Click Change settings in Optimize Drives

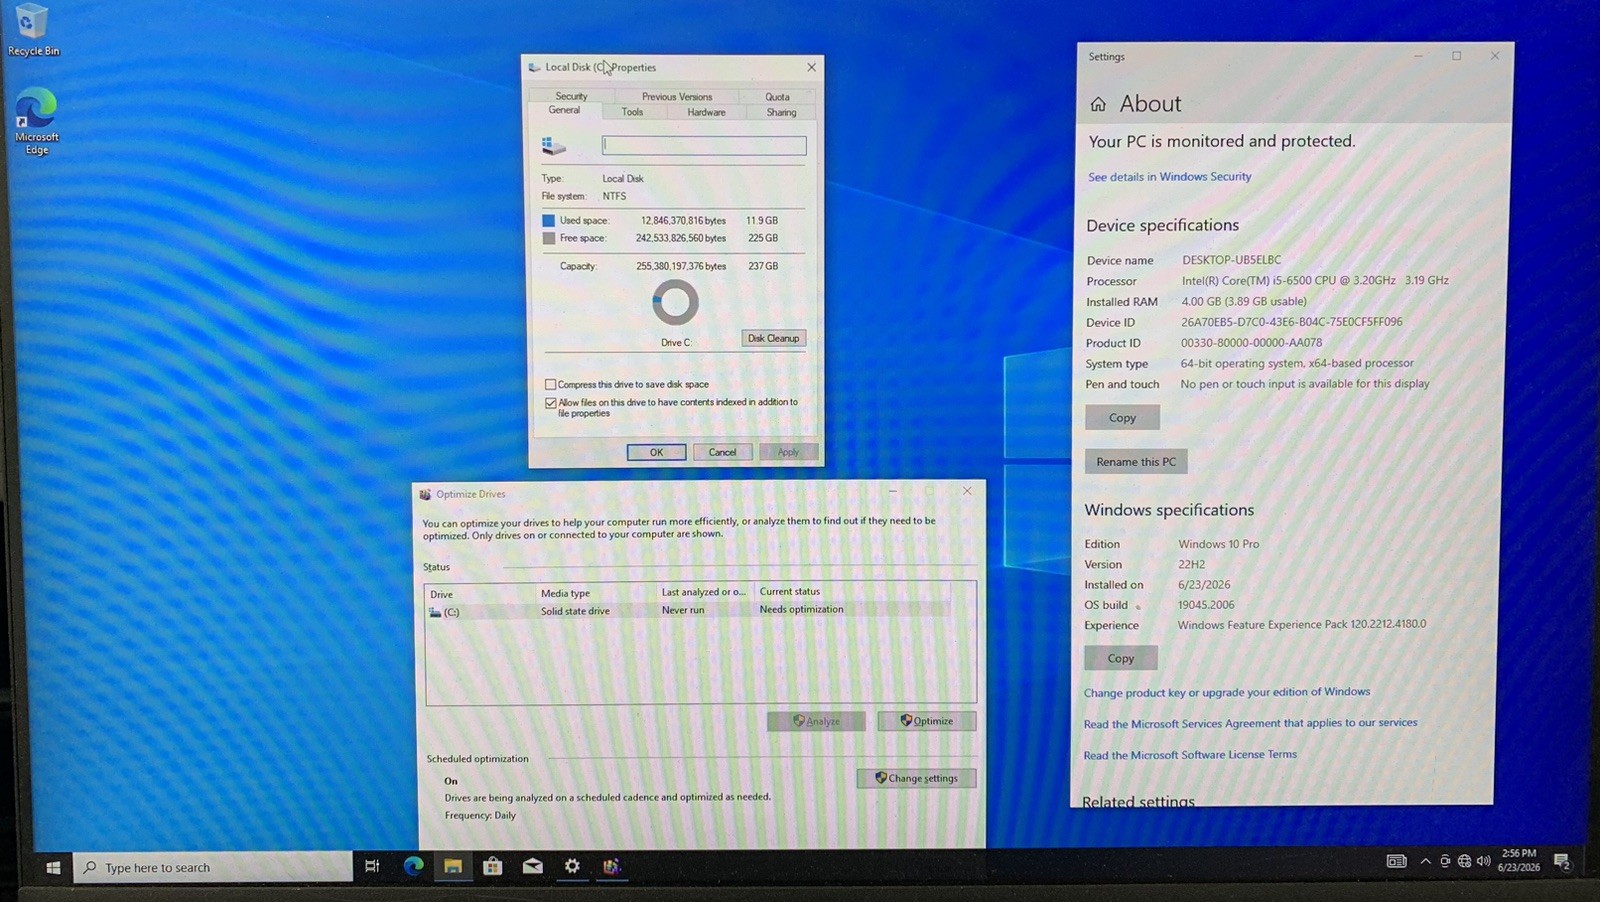pos(916,778)
